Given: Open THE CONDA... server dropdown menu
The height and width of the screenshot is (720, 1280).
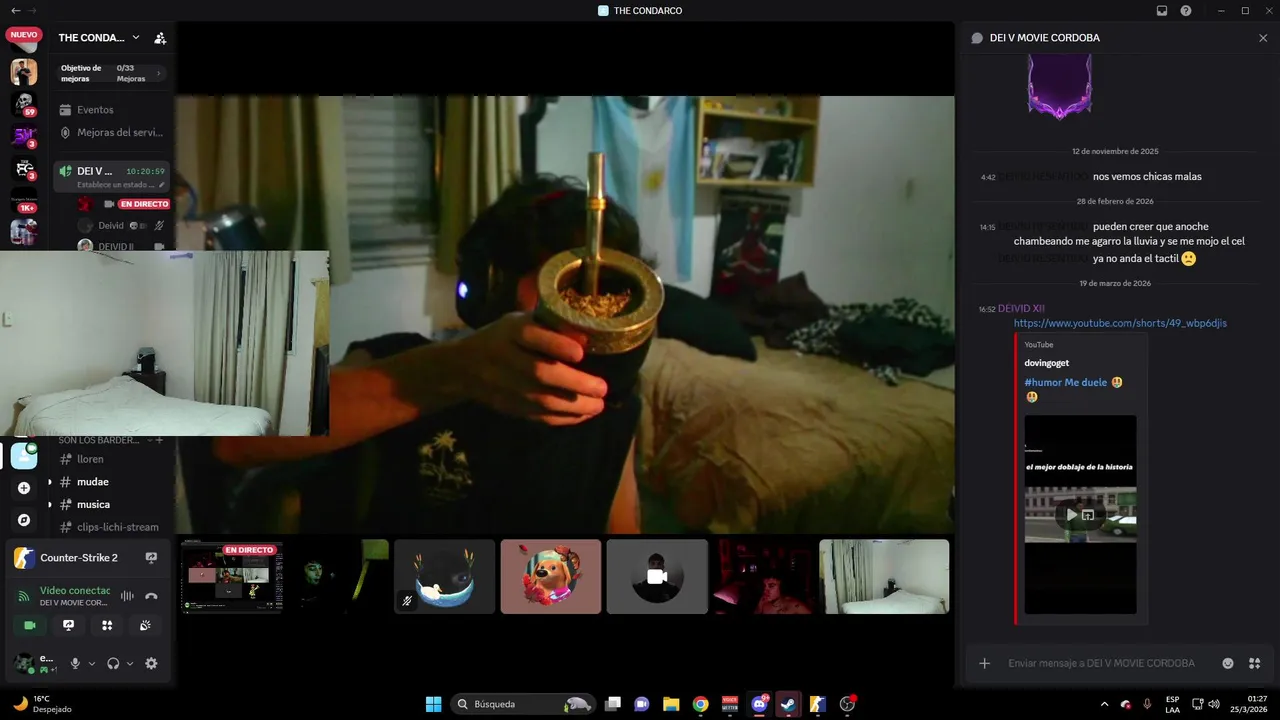Looking at the screenshot, I should [x=99, y=38].
